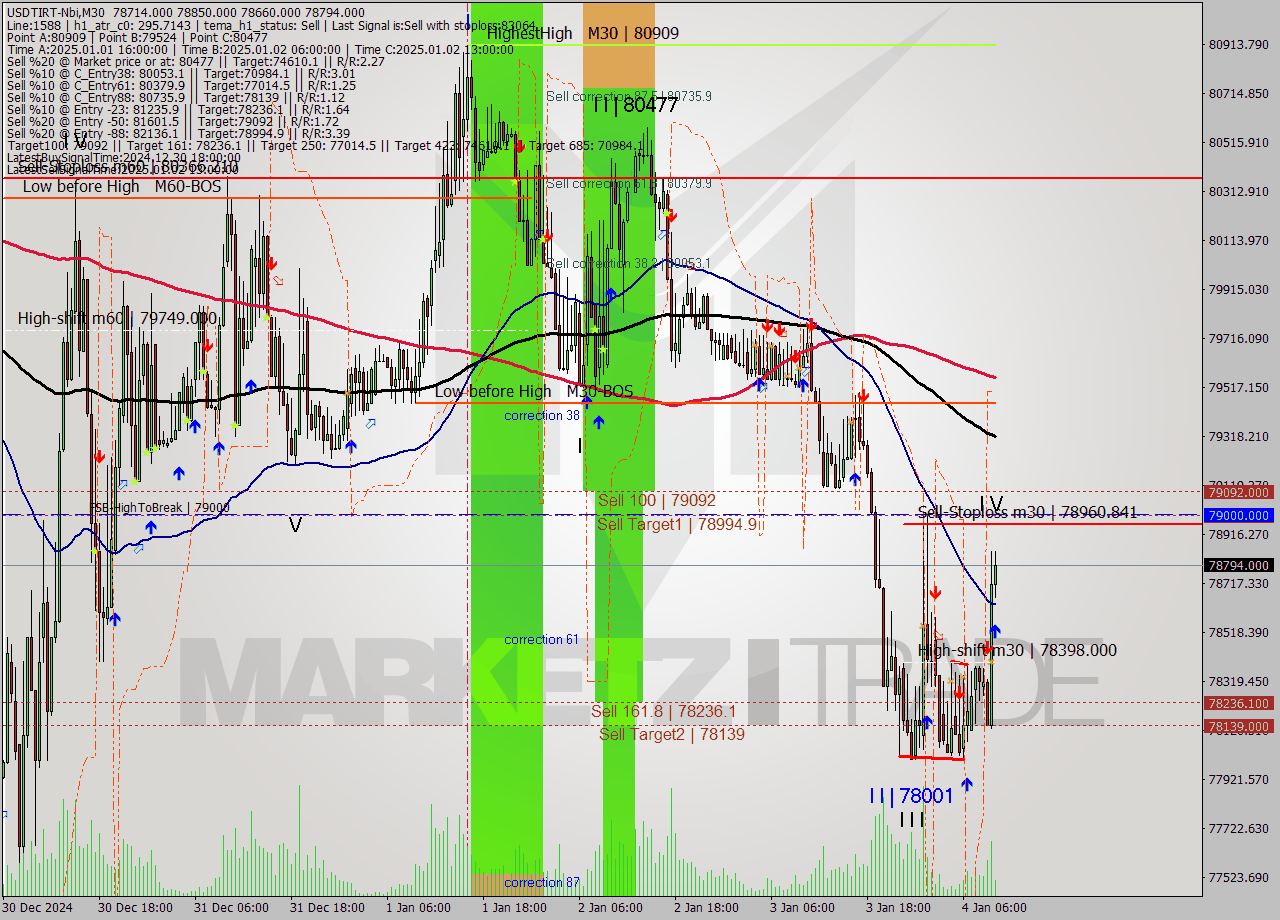
Task: Click the red 78139.000 price tag
Action: 1239,726
